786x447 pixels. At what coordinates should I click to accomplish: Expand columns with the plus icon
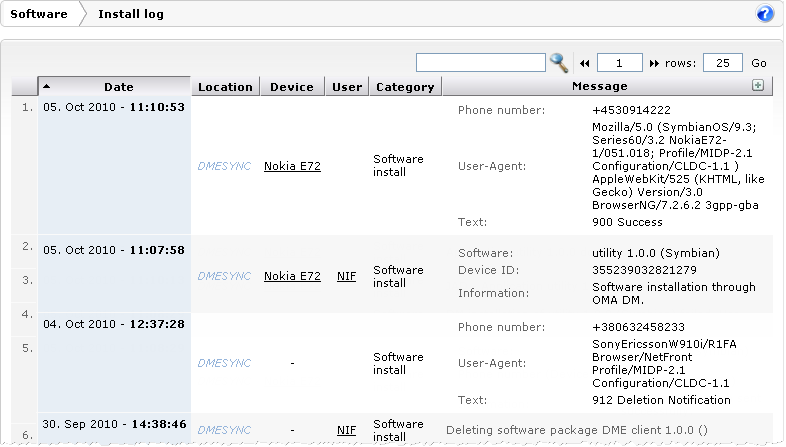click(758, 86)
